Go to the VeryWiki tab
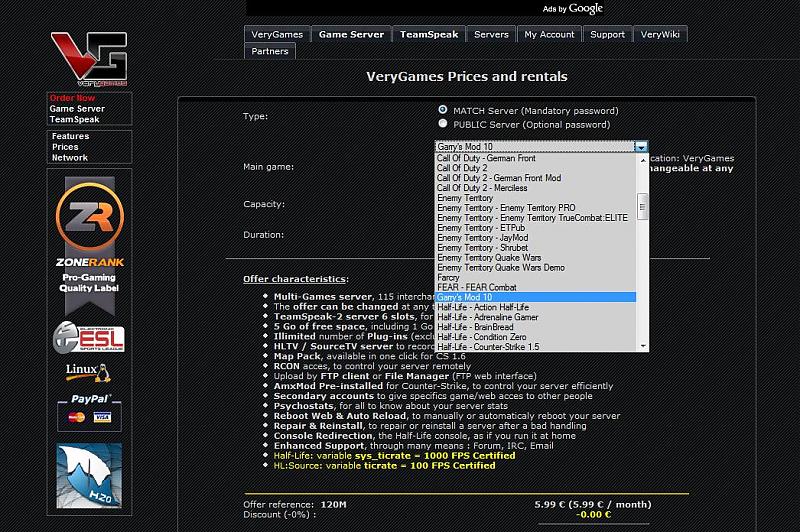 (x=660, y=34)
